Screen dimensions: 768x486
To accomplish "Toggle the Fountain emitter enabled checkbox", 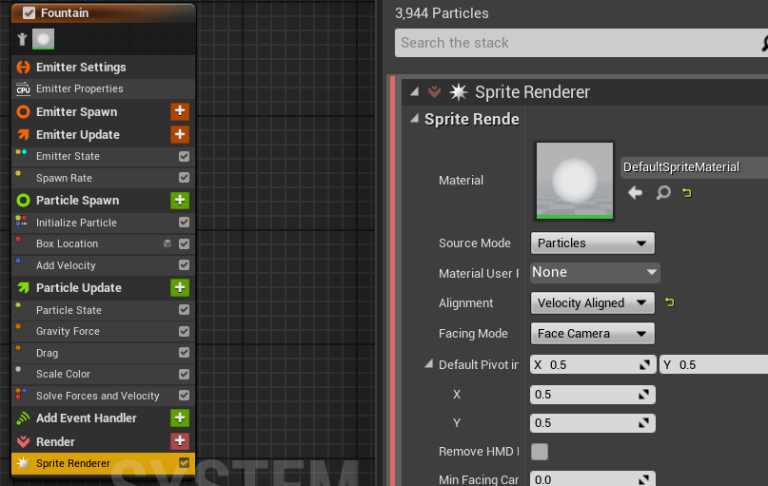I will (29, 13).
